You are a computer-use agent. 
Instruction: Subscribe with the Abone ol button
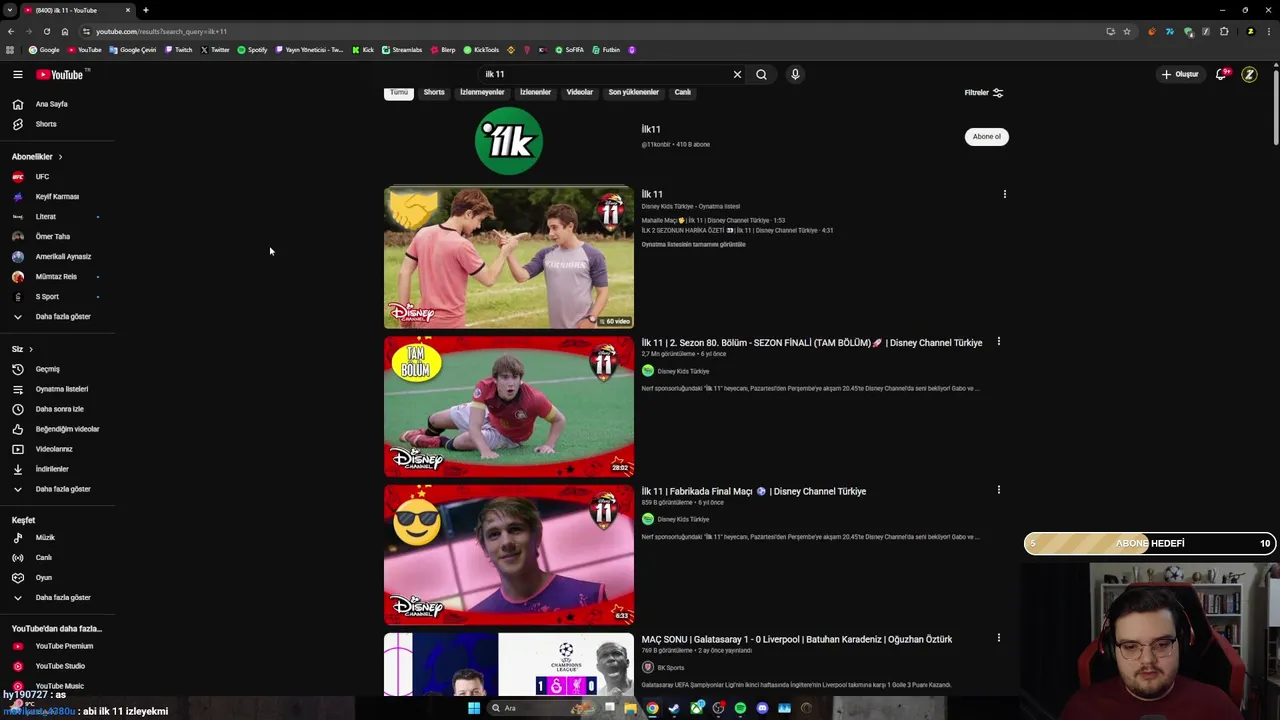987,137
